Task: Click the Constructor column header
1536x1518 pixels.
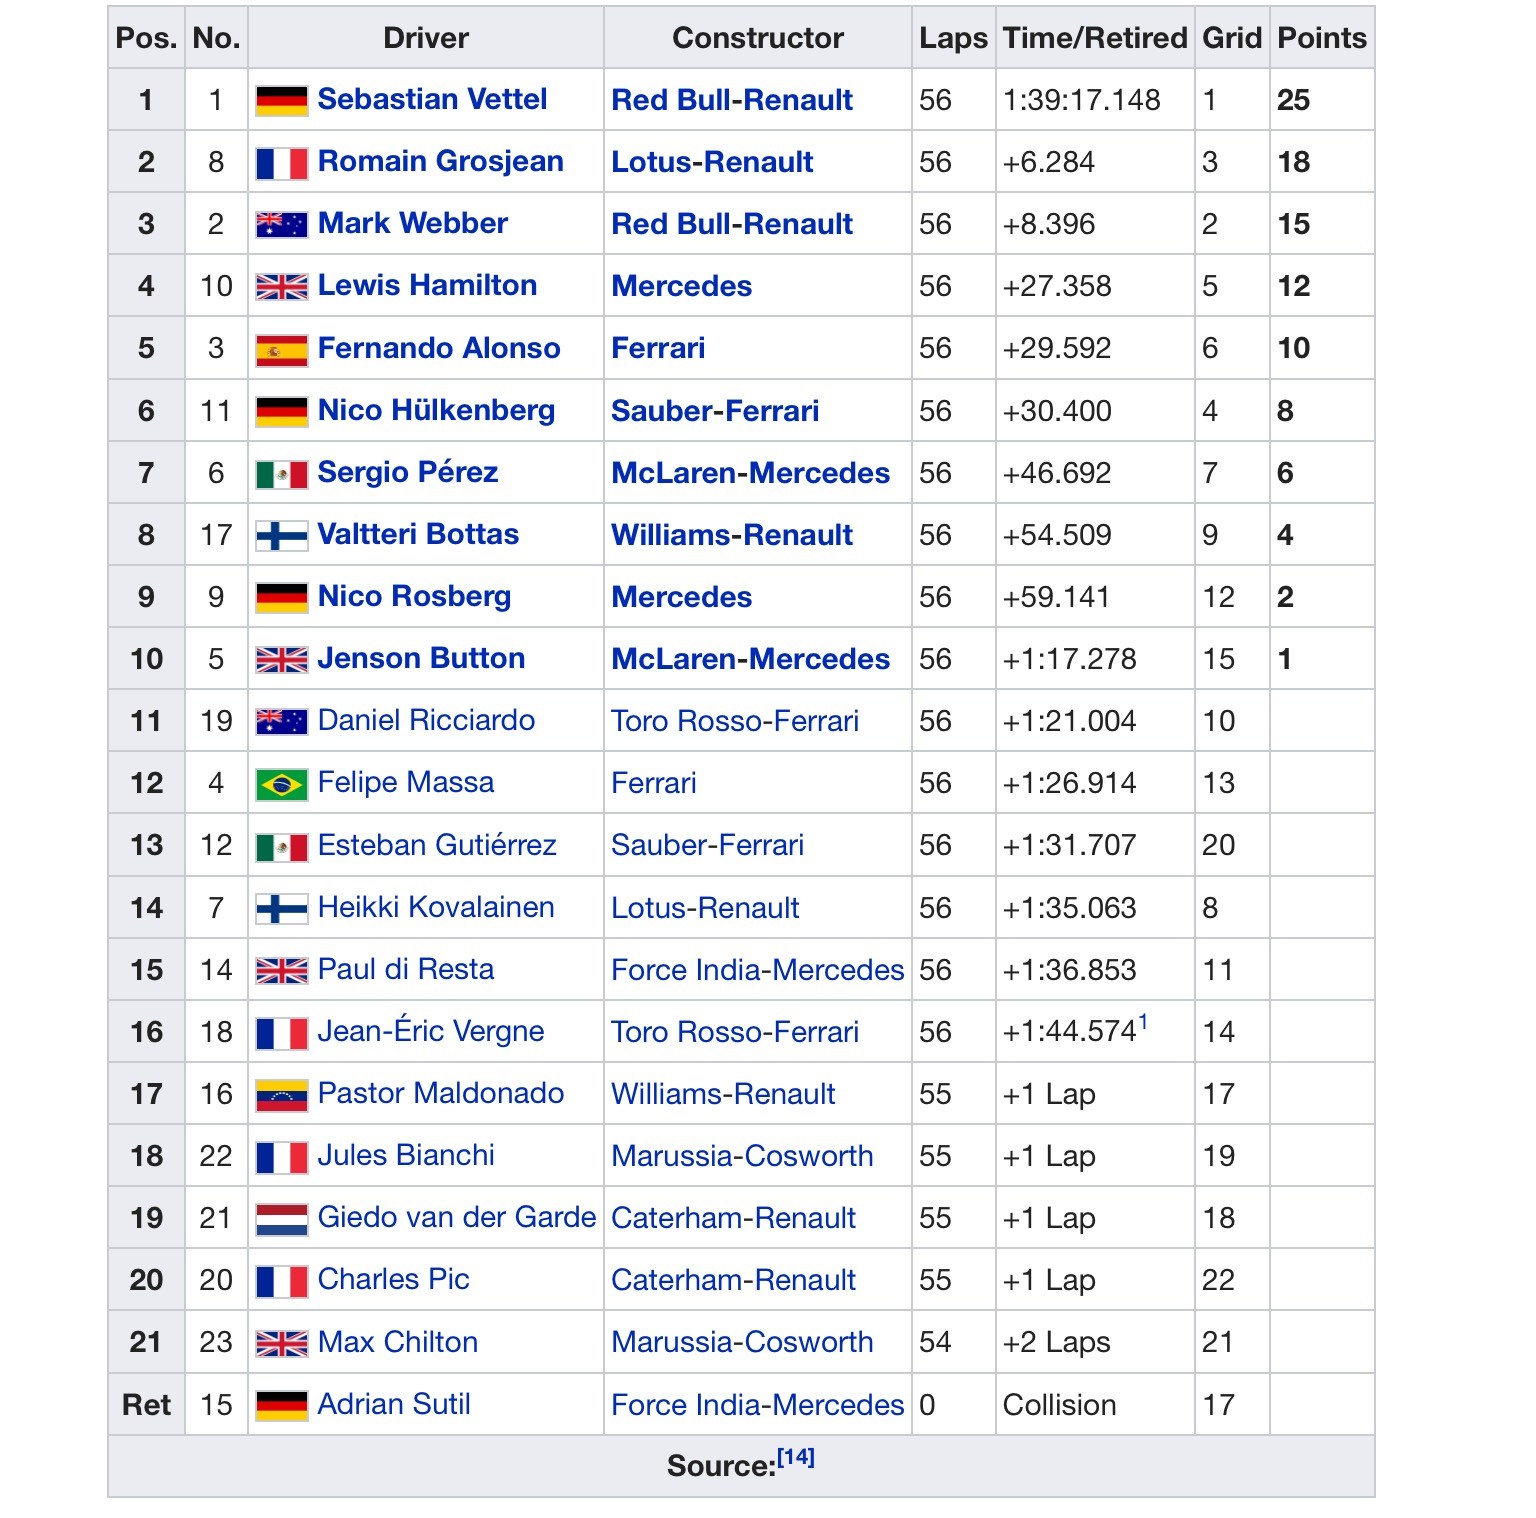Action: point(757,38)
